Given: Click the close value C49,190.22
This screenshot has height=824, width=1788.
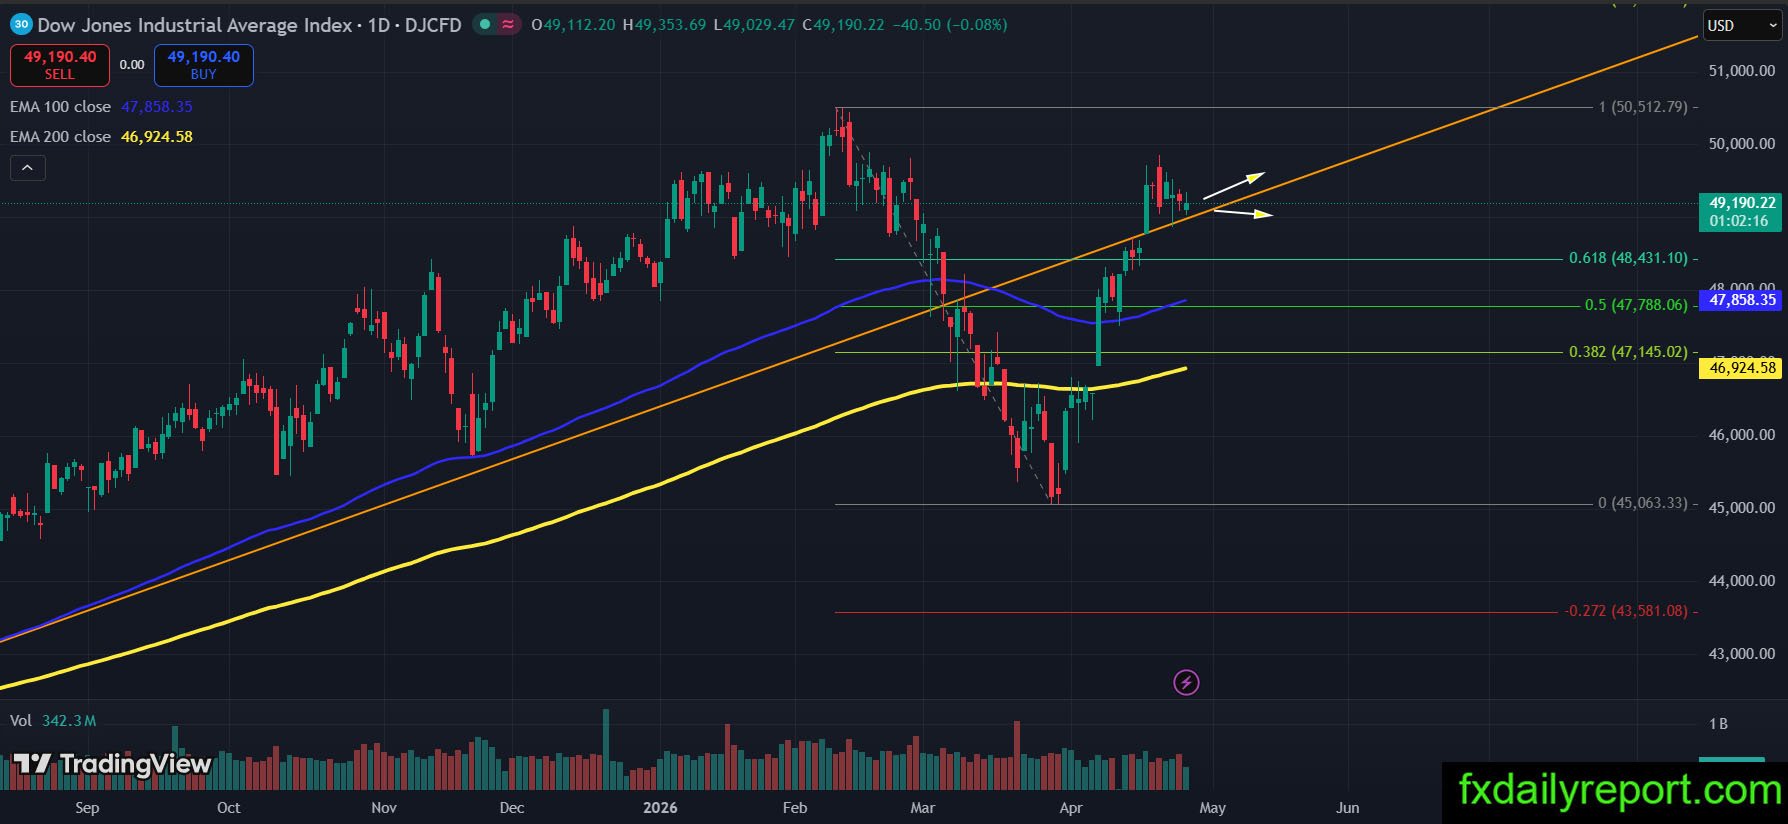Looking at the screenshot, I should 844,25.
